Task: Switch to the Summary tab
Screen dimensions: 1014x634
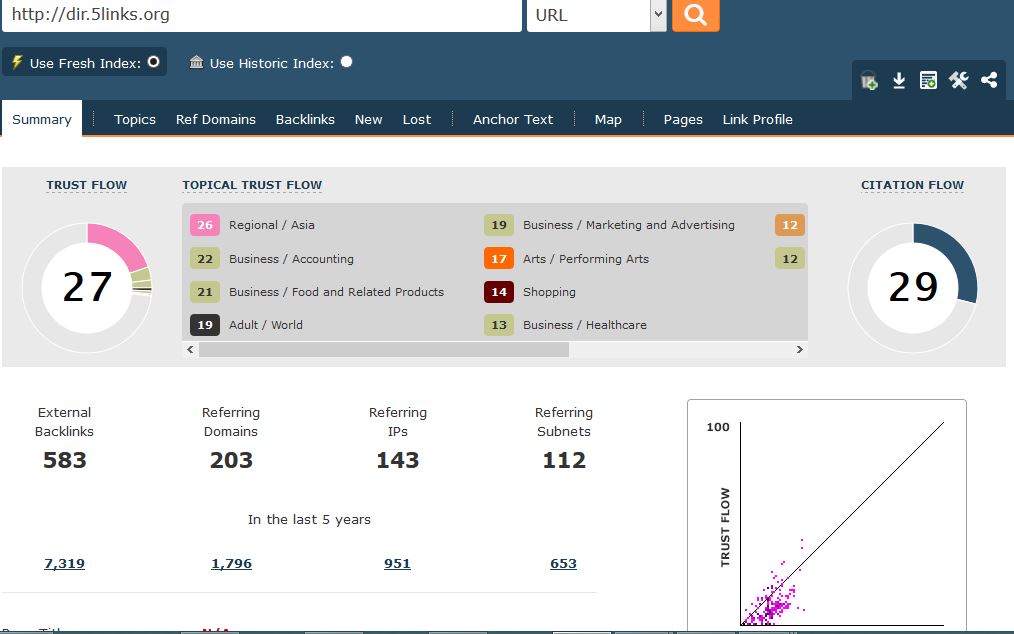Action: point(42,119)
